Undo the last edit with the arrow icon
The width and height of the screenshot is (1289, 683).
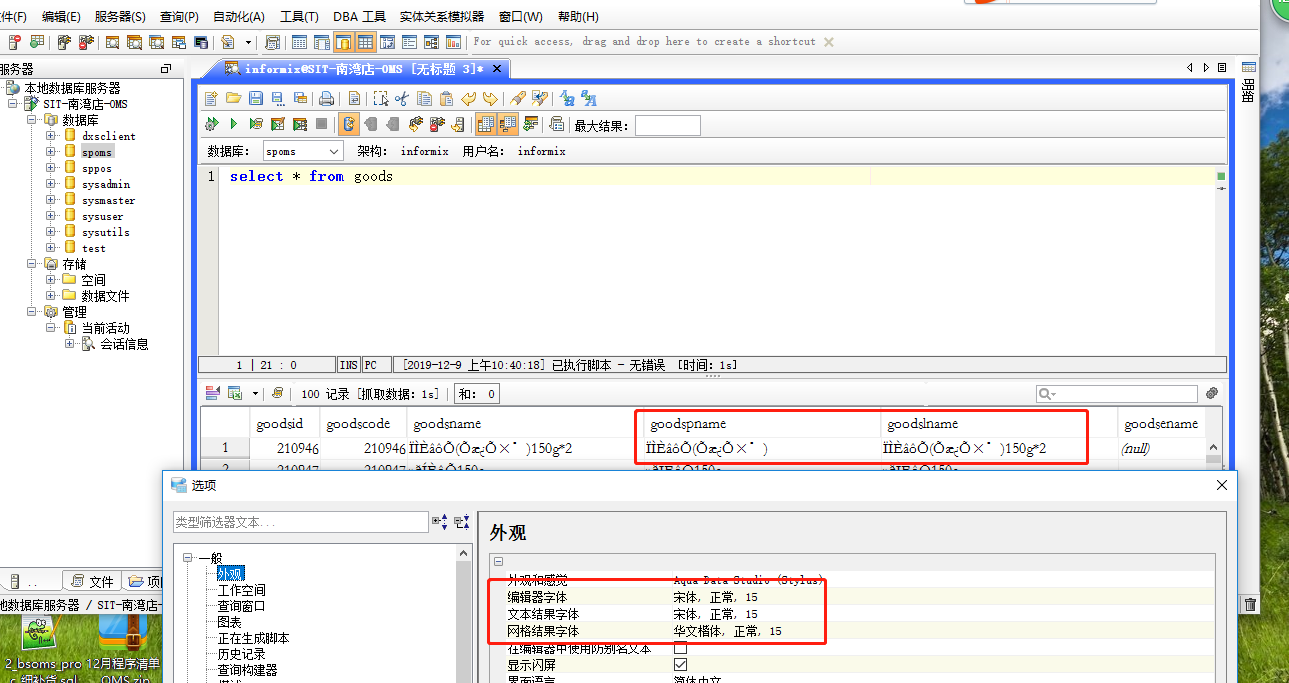(468, 98)
